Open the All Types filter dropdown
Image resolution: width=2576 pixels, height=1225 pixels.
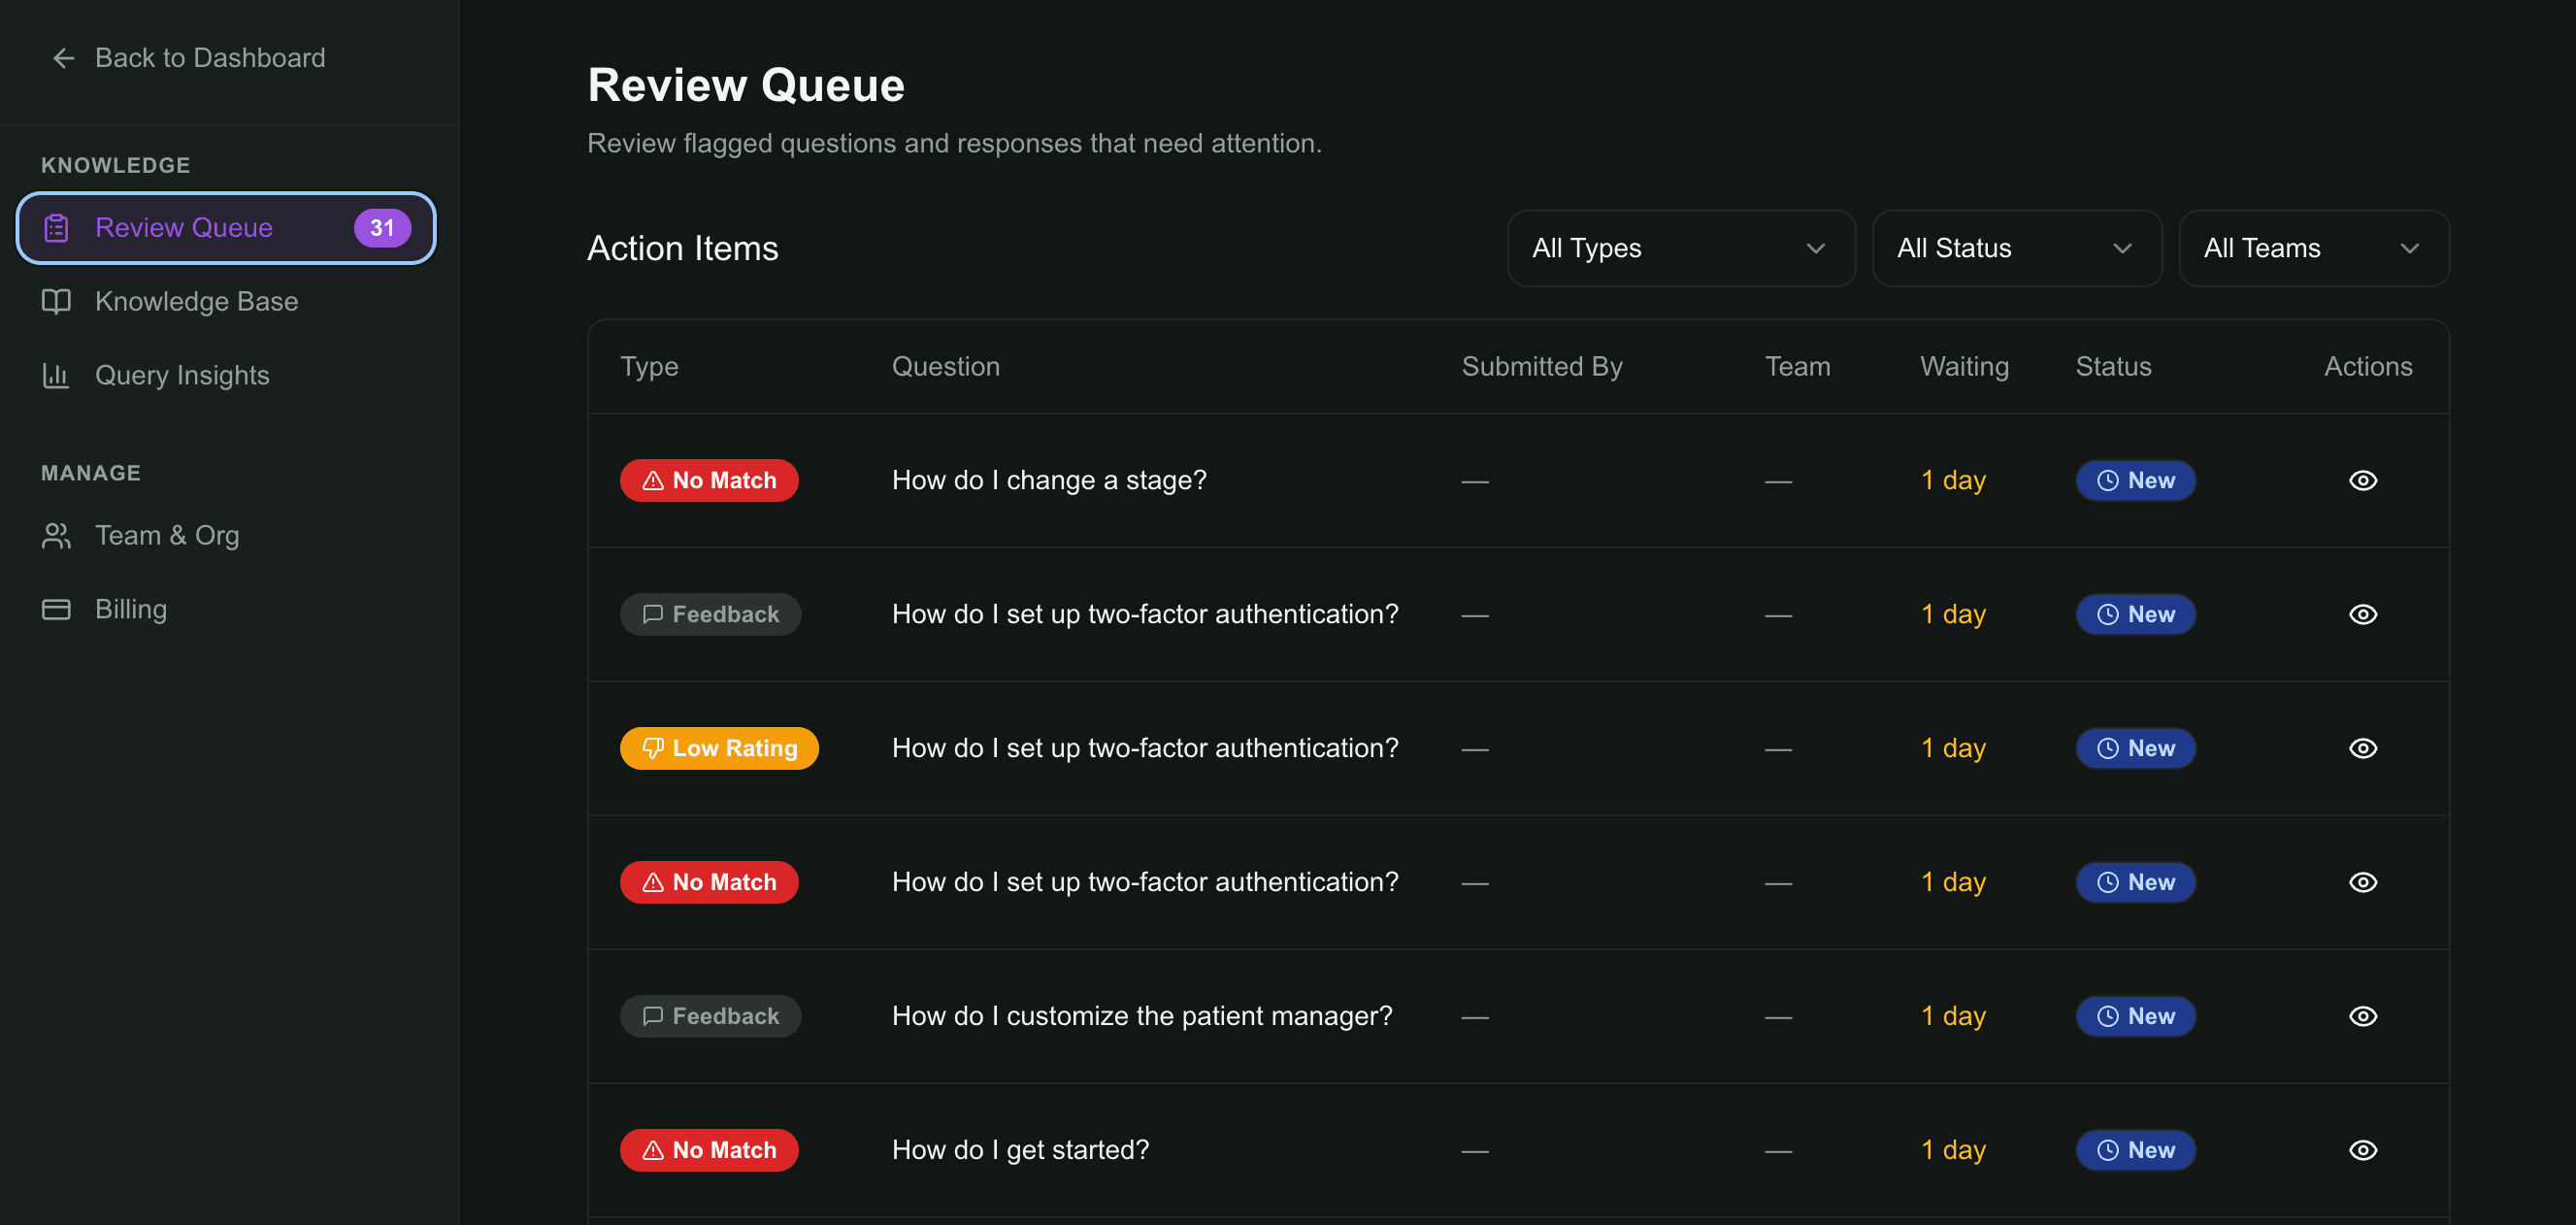pyautogui.click(x=1681, y=247)
